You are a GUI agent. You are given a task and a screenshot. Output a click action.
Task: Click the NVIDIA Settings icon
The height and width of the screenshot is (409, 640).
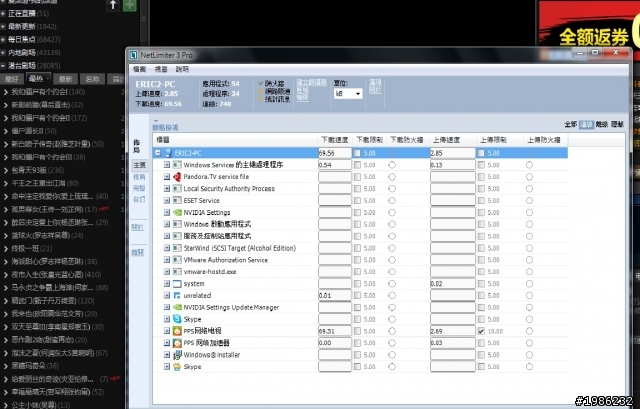pyautogui.click(x=177, y=212)
